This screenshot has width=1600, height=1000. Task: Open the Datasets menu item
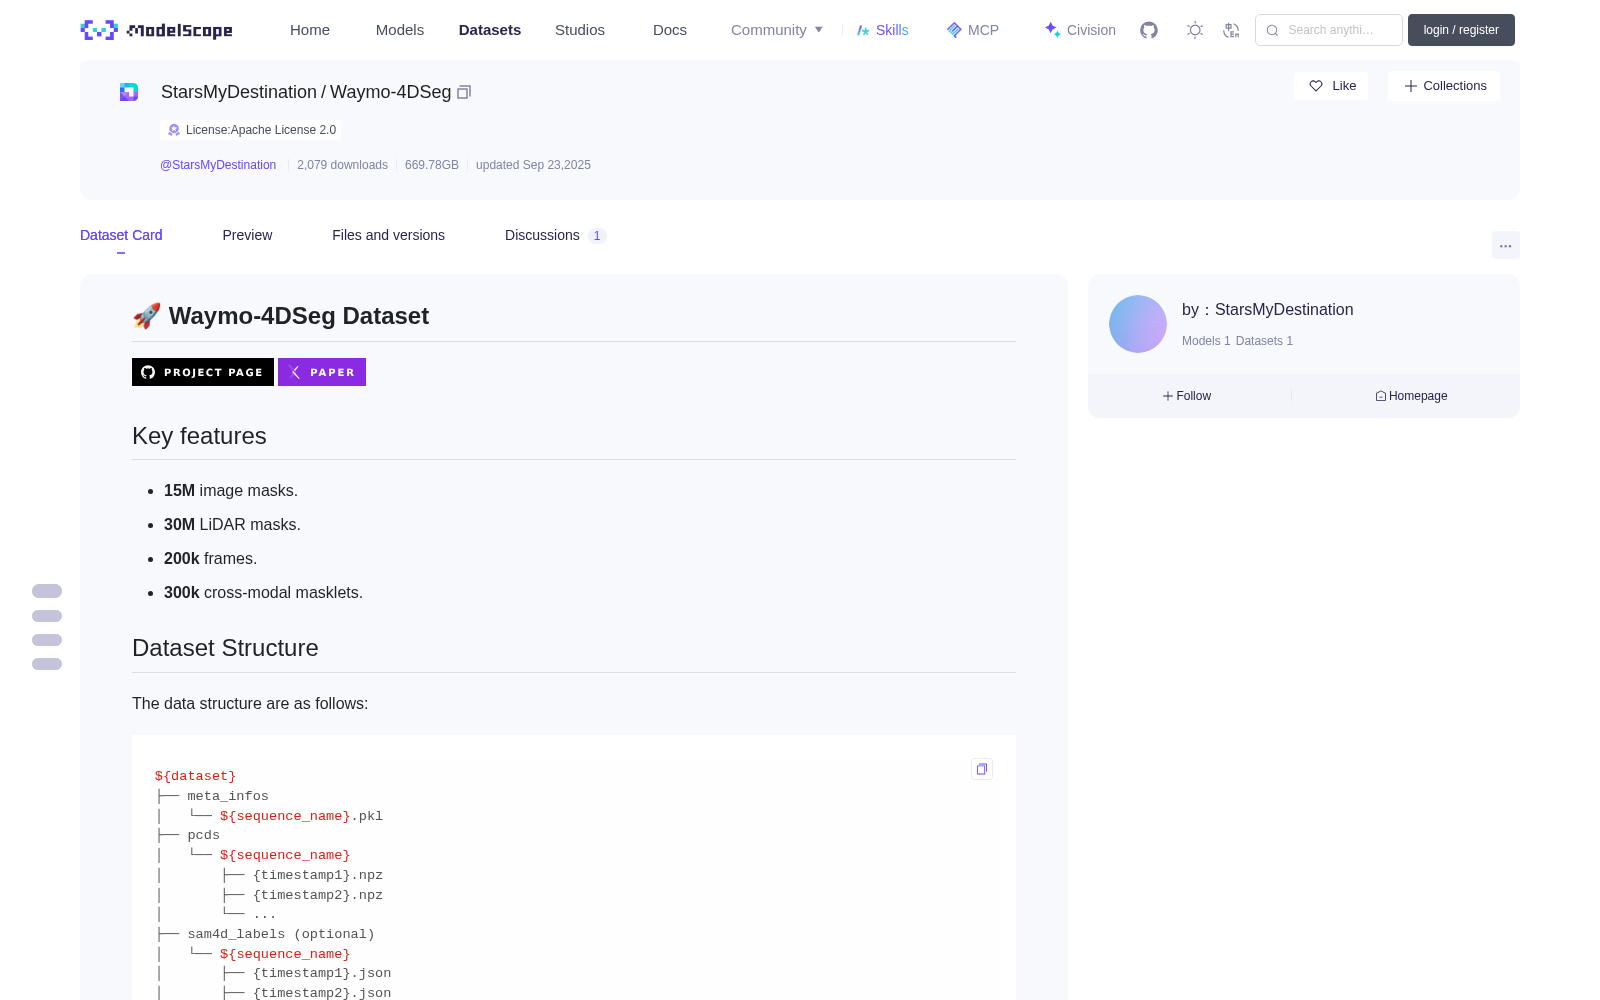coord(490,30)
